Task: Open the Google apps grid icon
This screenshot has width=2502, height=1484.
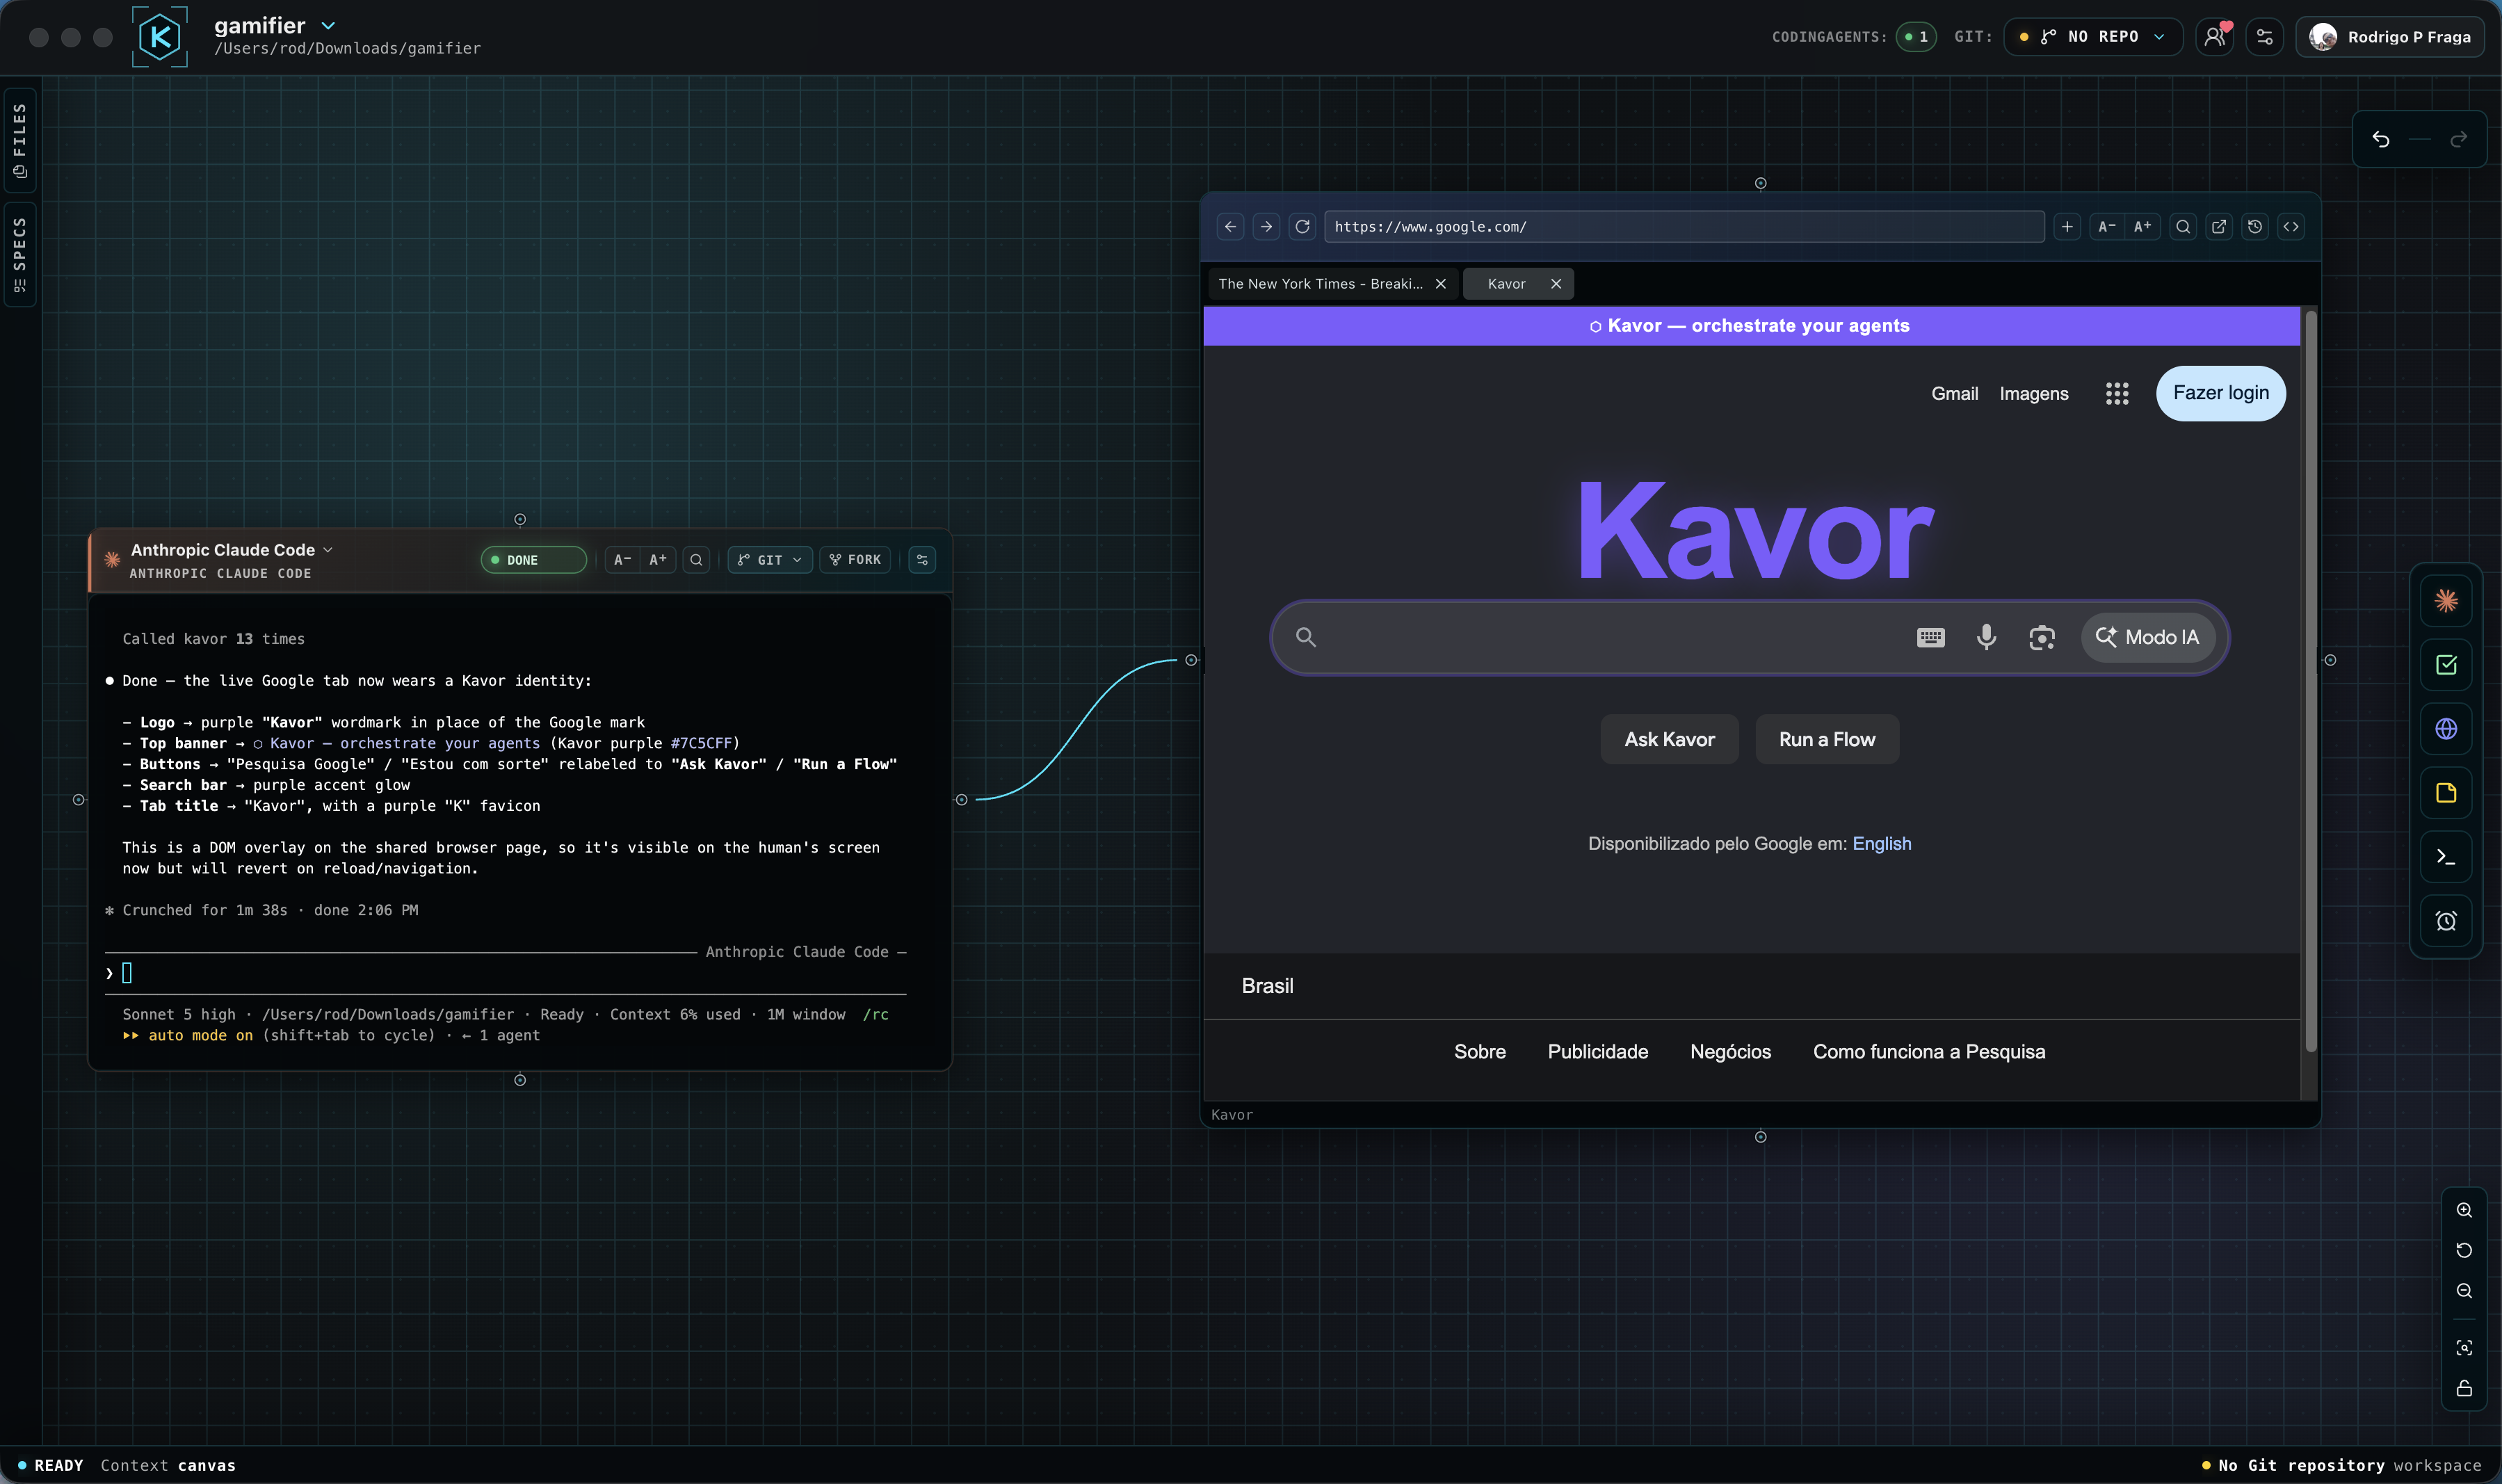Action: pos(2117,394)
